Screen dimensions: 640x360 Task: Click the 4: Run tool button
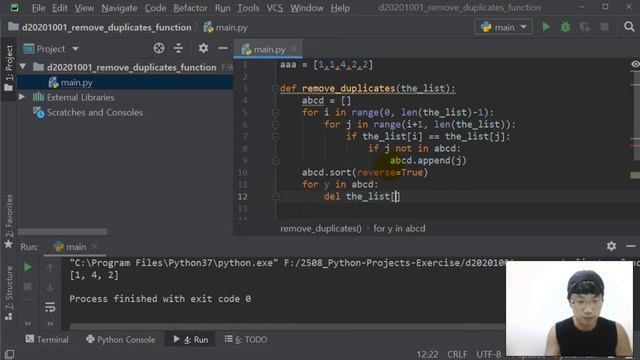pyautogui.click(x=191, y=340)
